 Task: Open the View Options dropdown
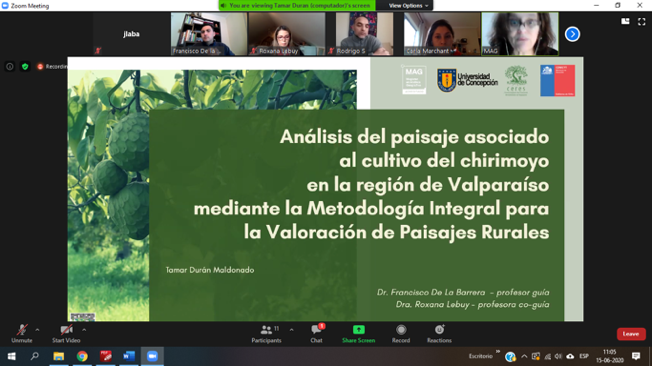(x=408, y=5)
